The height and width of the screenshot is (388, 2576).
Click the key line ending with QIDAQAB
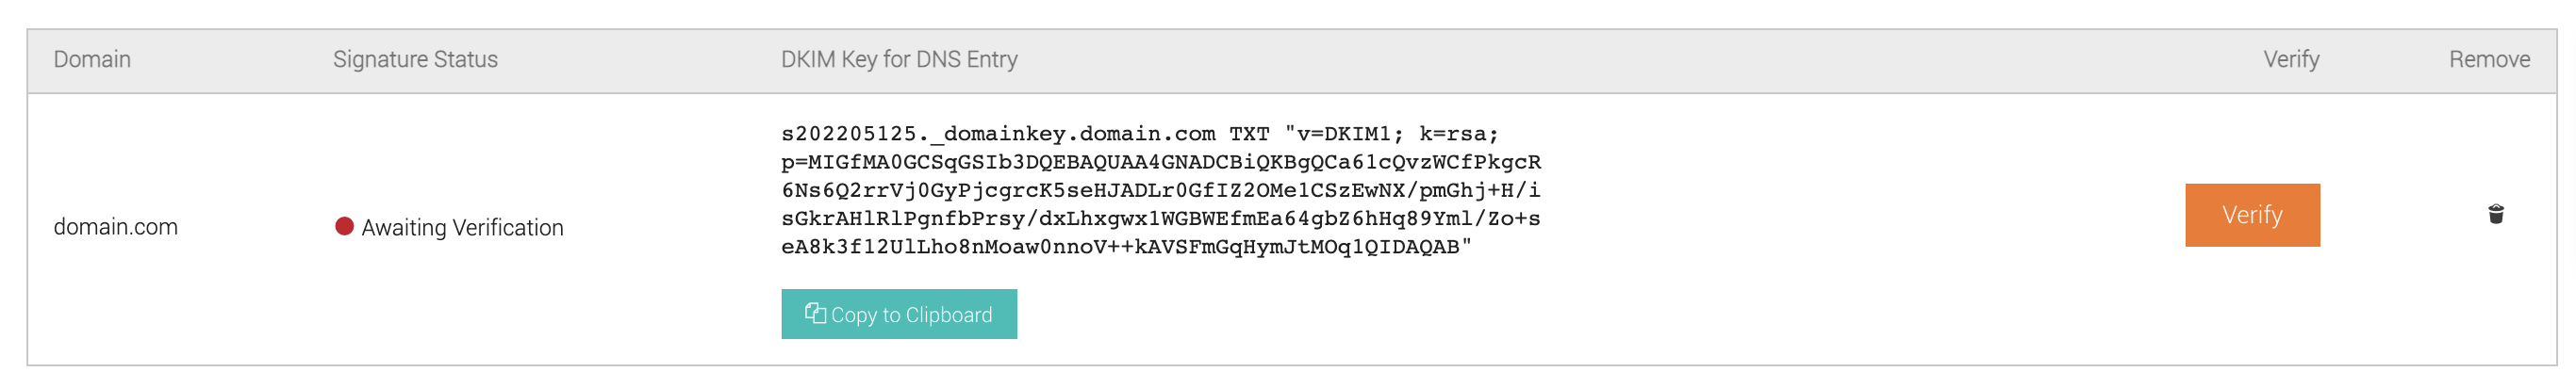pos(1126,246)
